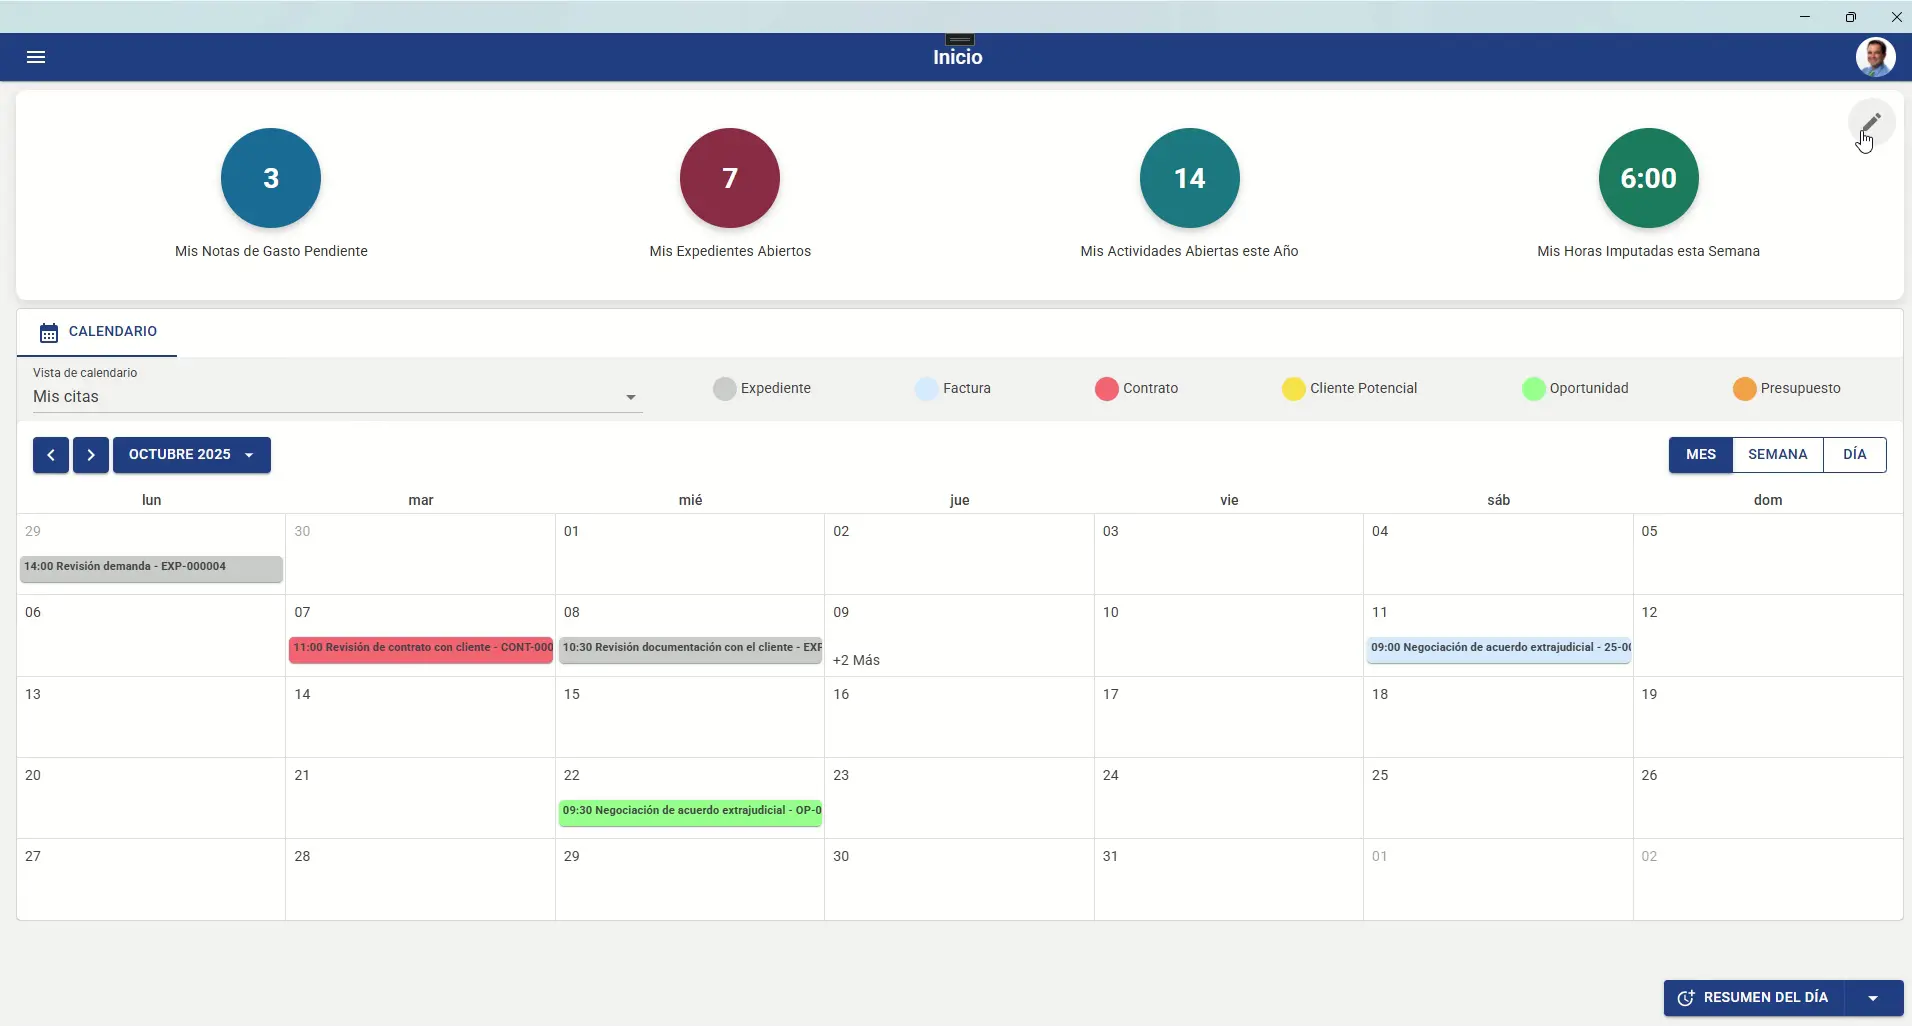The height and width of the screenshot is (1026, 1912).
Task: Open the Octubre 2025 month picker
Action: click(191, 455)
